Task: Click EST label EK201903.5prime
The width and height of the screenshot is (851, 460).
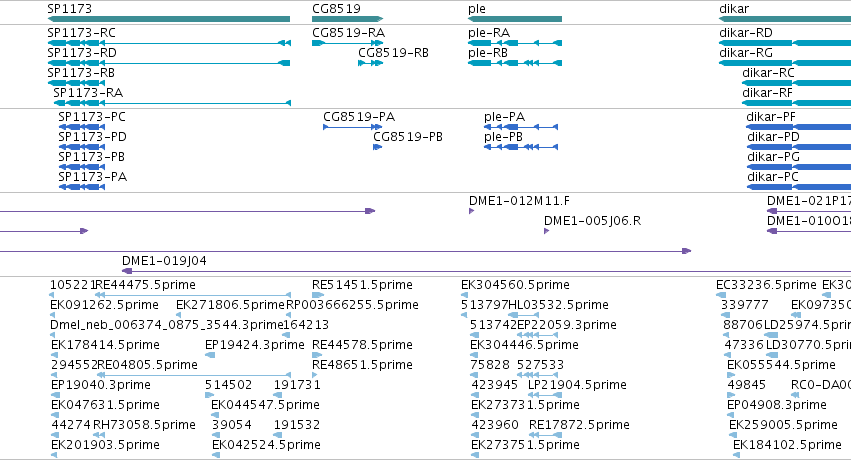Action: click(x=105, y=446)
